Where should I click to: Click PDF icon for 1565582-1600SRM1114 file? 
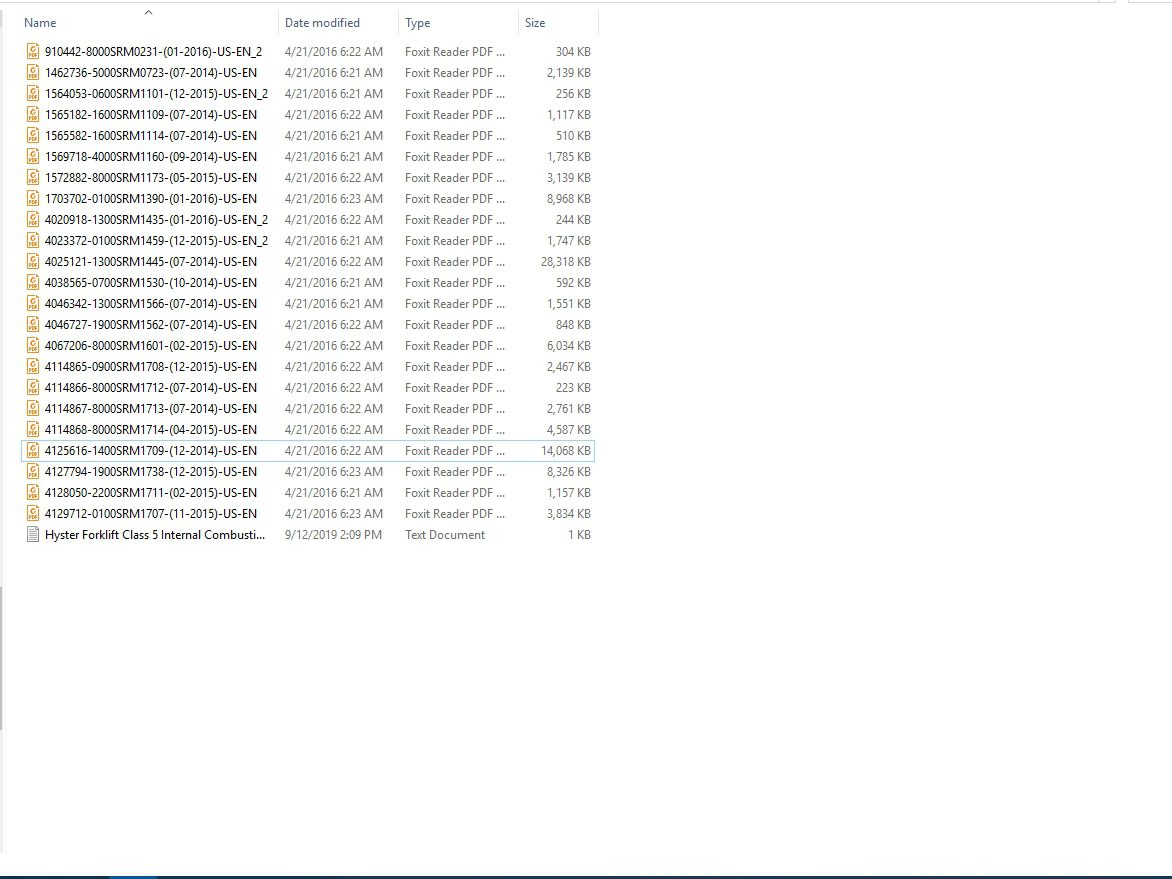coord(33,135)
